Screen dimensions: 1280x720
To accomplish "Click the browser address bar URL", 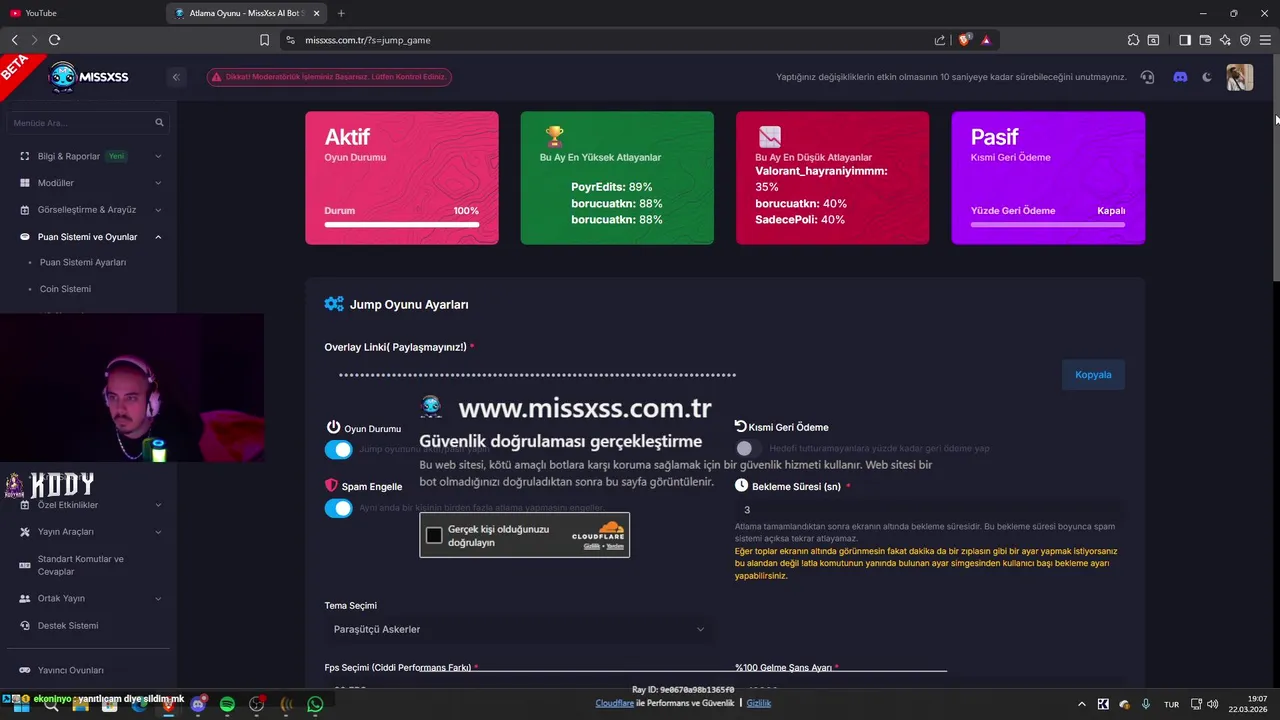I will point(367,40).
